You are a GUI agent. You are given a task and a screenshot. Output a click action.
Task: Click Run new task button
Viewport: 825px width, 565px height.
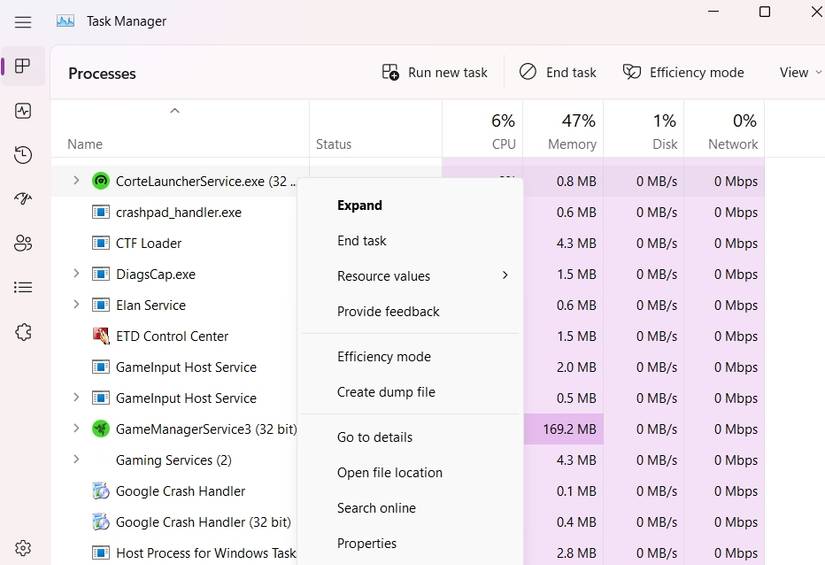435,72
